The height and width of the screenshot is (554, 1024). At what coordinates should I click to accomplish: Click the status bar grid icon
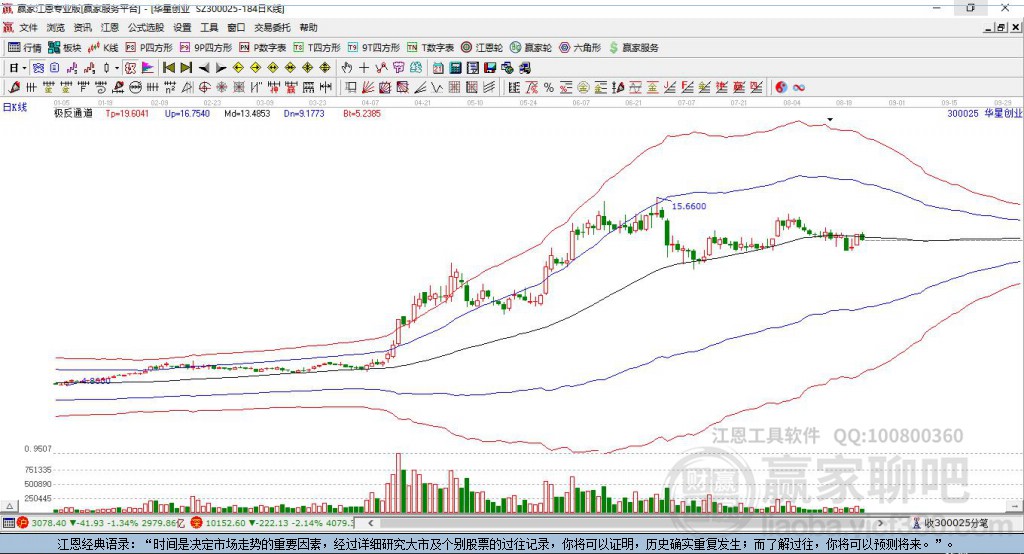[x=8, y=523]
